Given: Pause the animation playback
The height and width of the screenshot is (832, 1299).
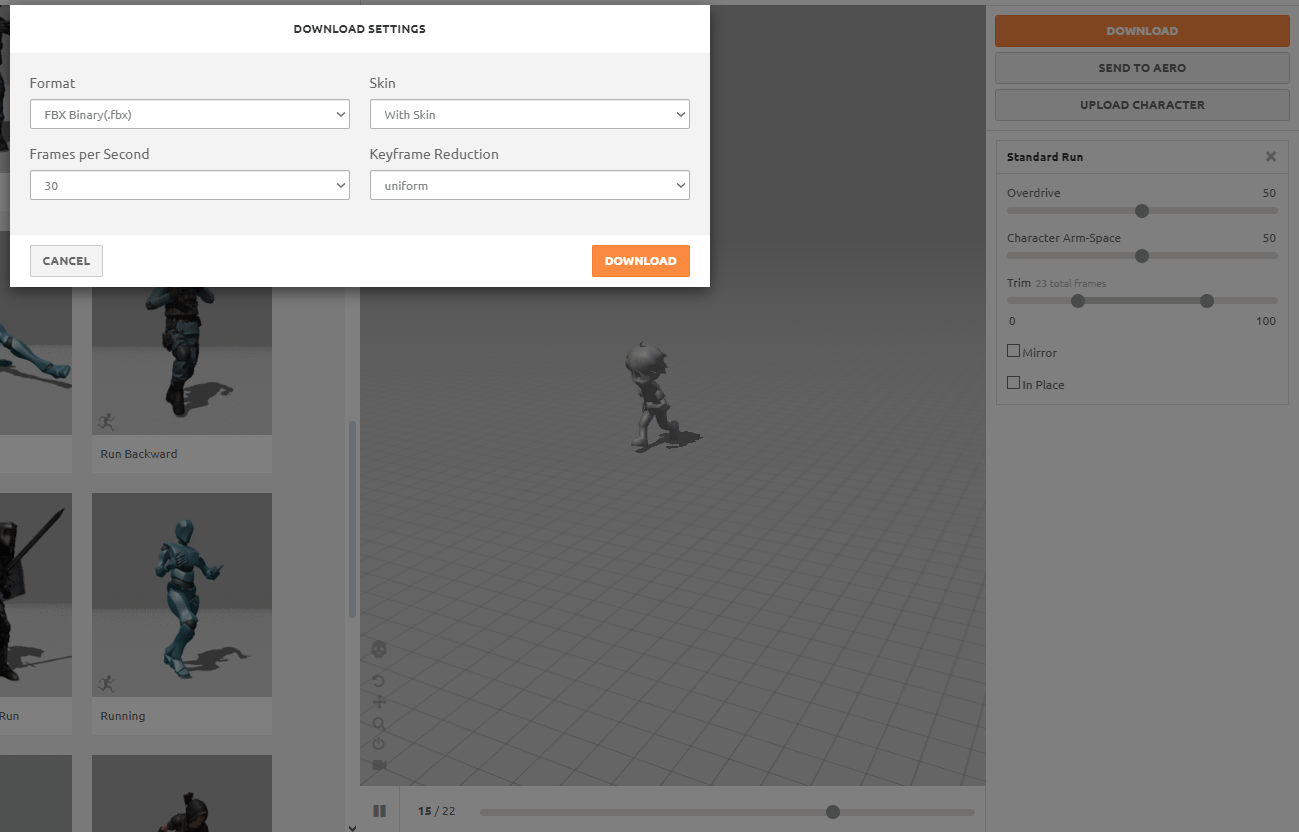Looking at the screenshot, I should tap(380, 811).
